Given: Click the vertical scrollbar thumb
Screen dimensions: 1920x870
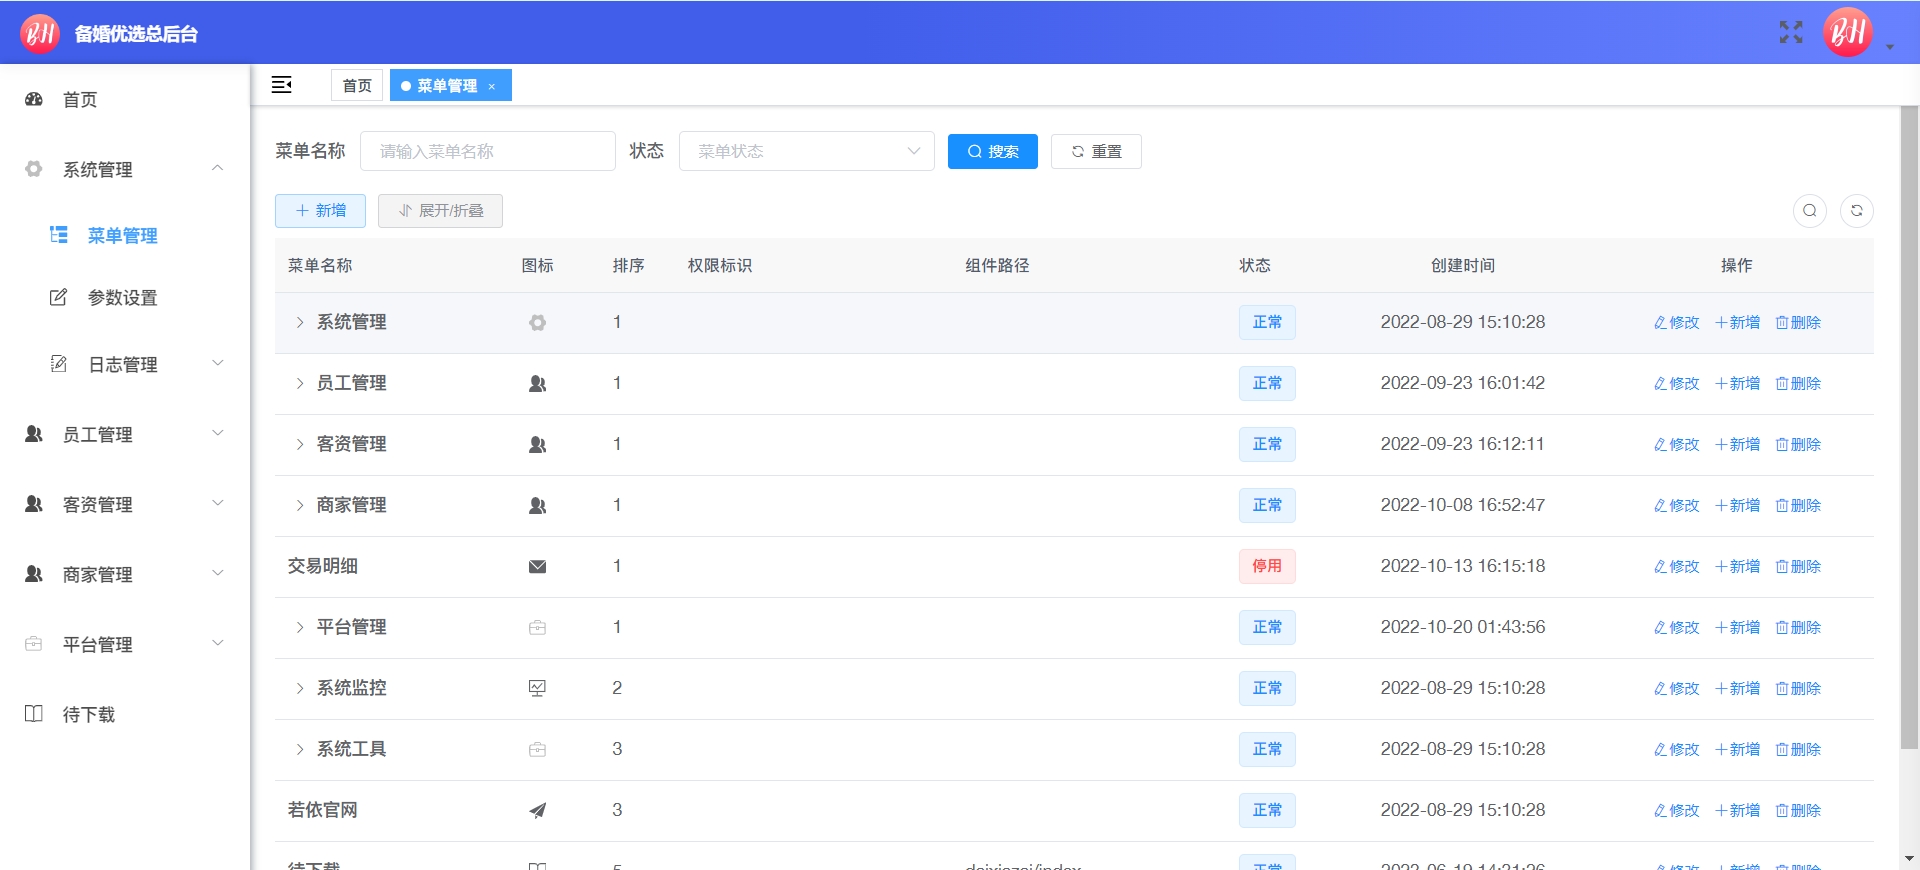Looking at the screenshot, I should pyautogui.click(x=1909, y=428).
